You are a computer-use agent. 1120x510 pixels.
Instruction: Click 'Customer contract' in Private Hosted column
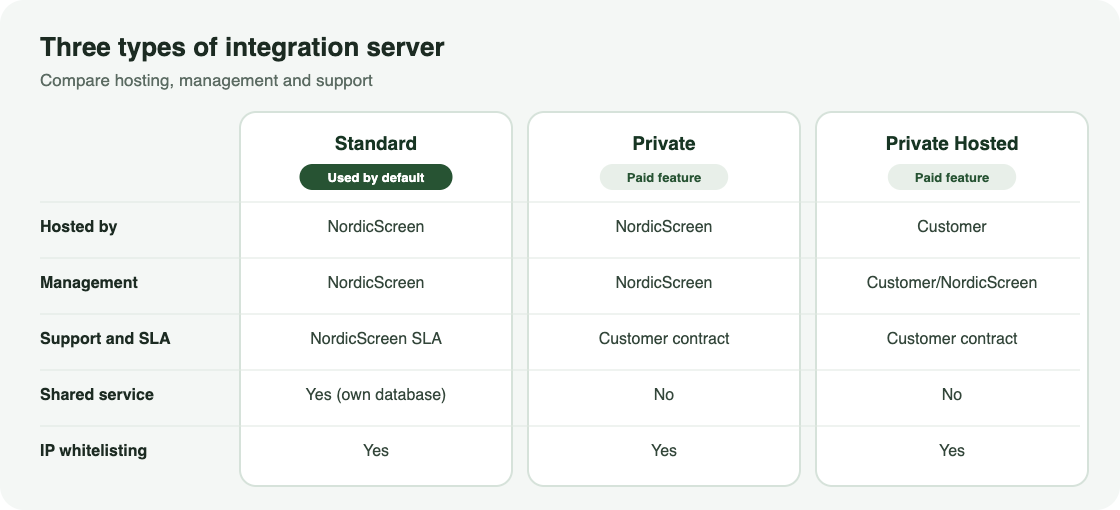pyautogui.click(x=951, y=338)
